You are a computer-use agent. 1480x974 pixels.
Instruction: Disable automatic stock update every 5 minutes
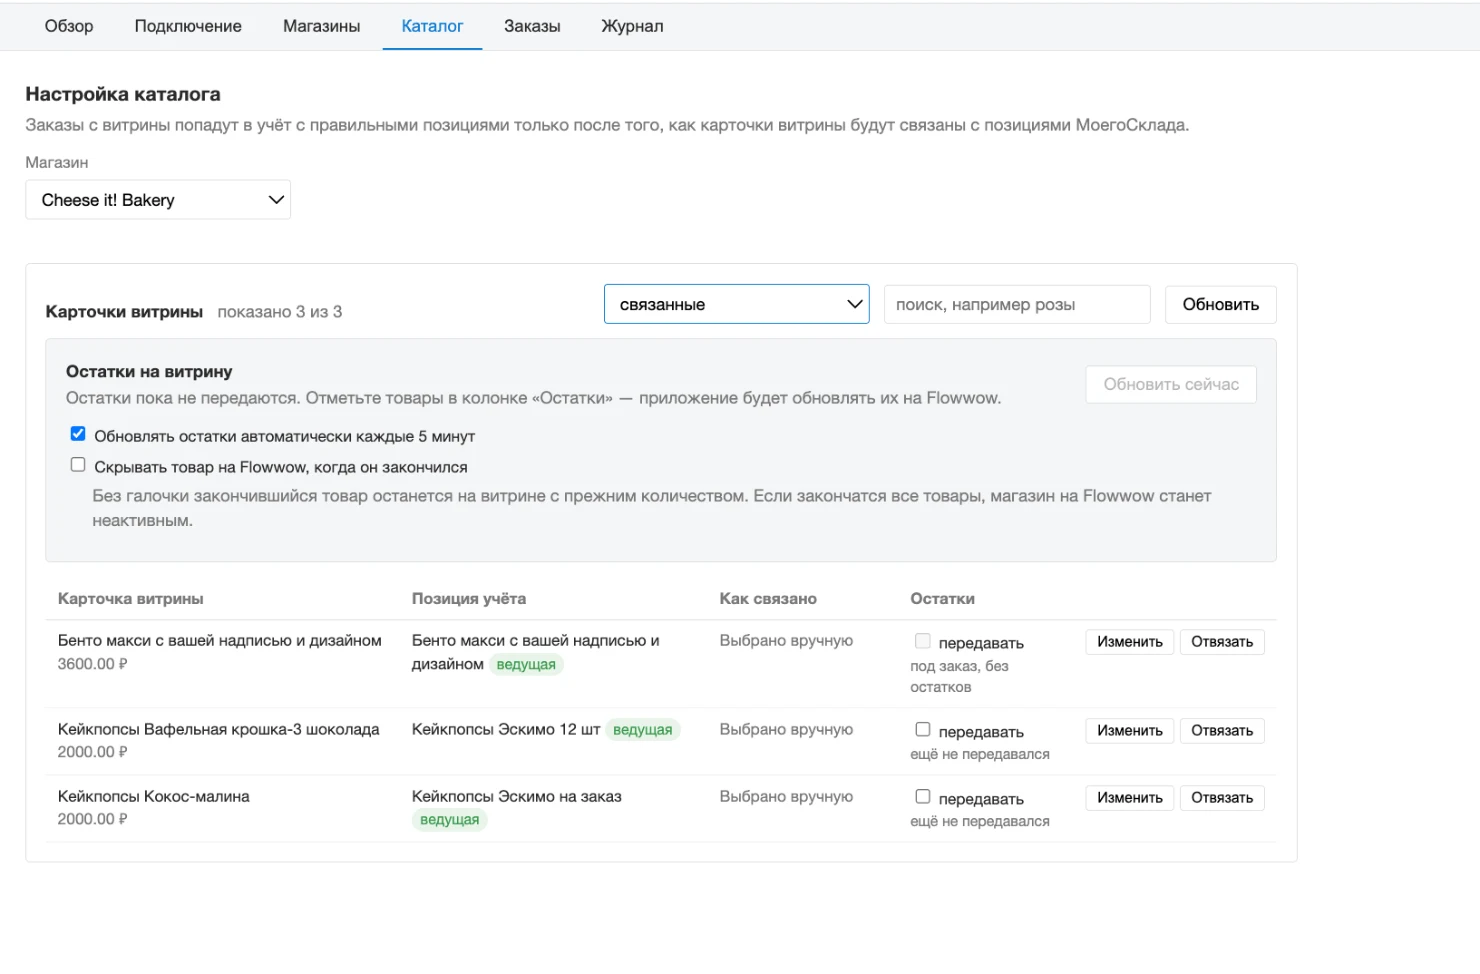tap(78, 434)
